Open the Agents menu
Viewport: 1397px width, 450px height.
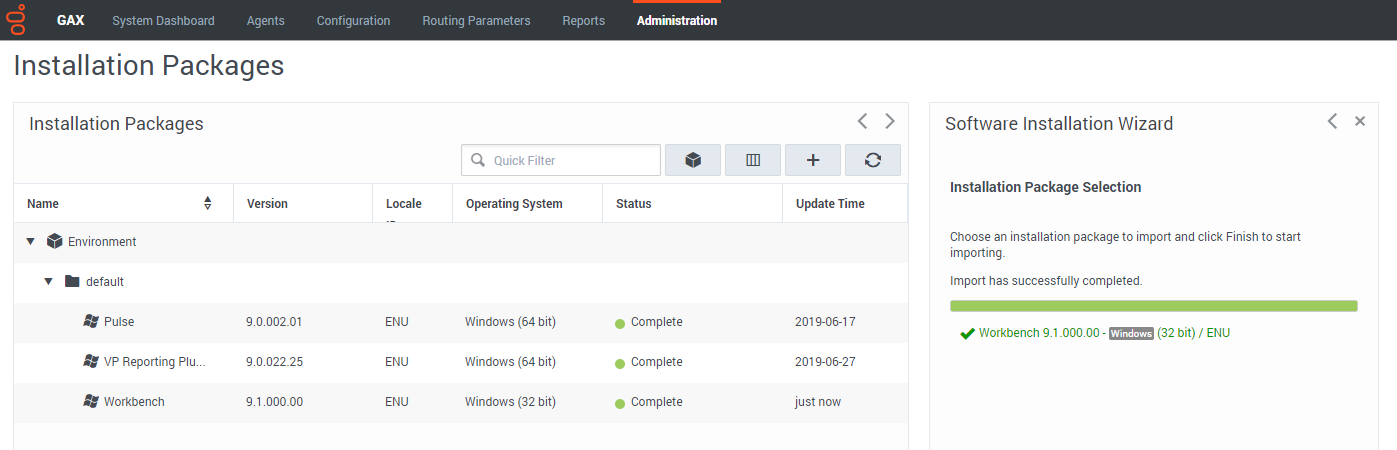coord(265,20)
